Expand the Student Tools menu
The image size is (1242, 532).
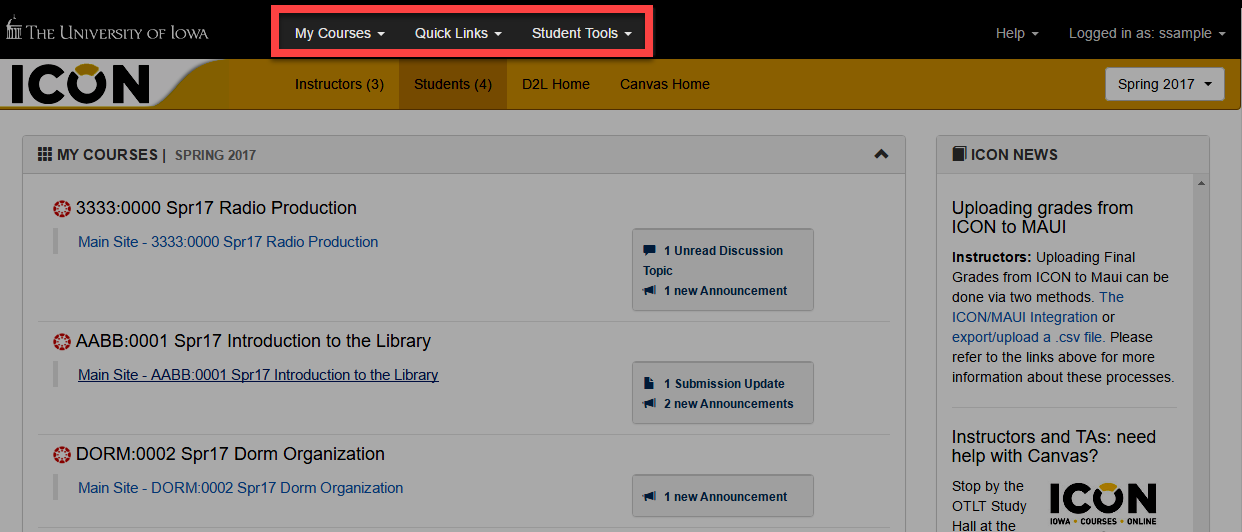click(x=581, y=33)
